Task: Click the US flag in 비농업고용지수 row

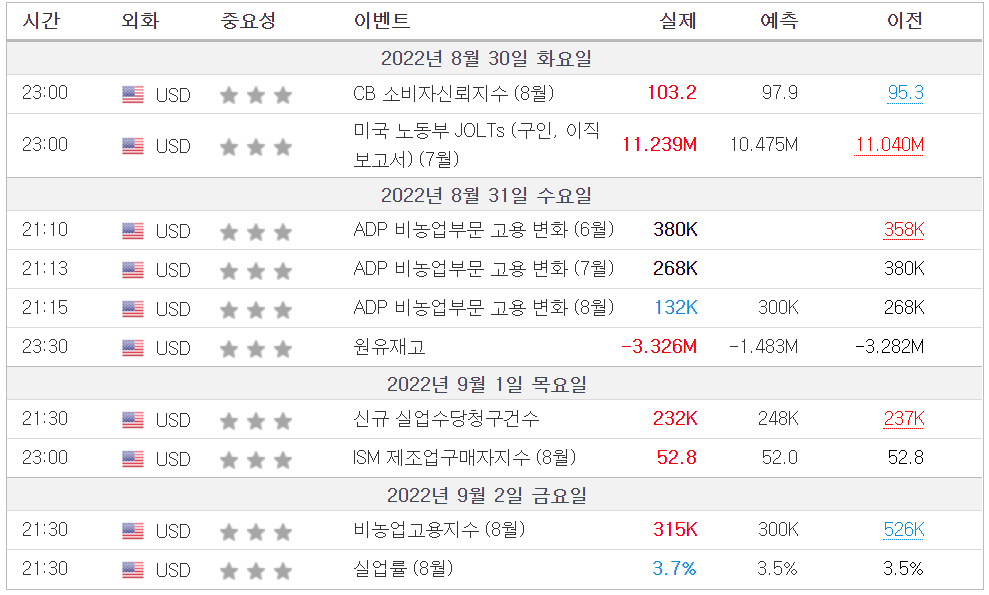Action: click(x=132, y=531)
